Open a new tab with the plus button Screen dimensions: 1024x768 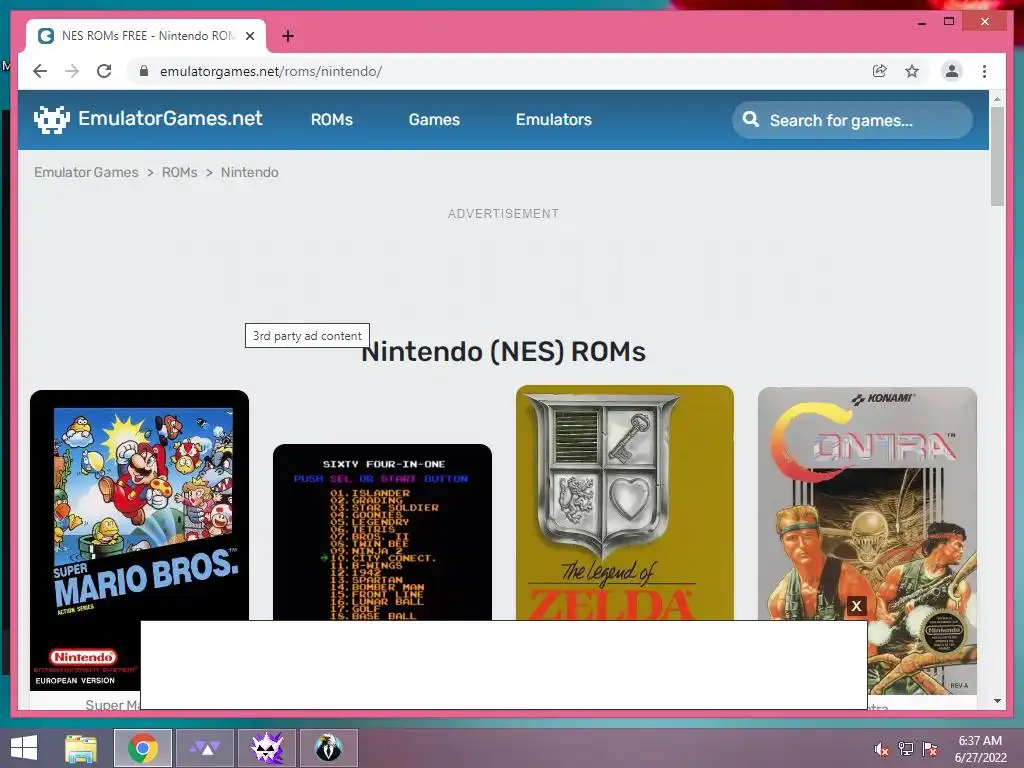[288, 36]
